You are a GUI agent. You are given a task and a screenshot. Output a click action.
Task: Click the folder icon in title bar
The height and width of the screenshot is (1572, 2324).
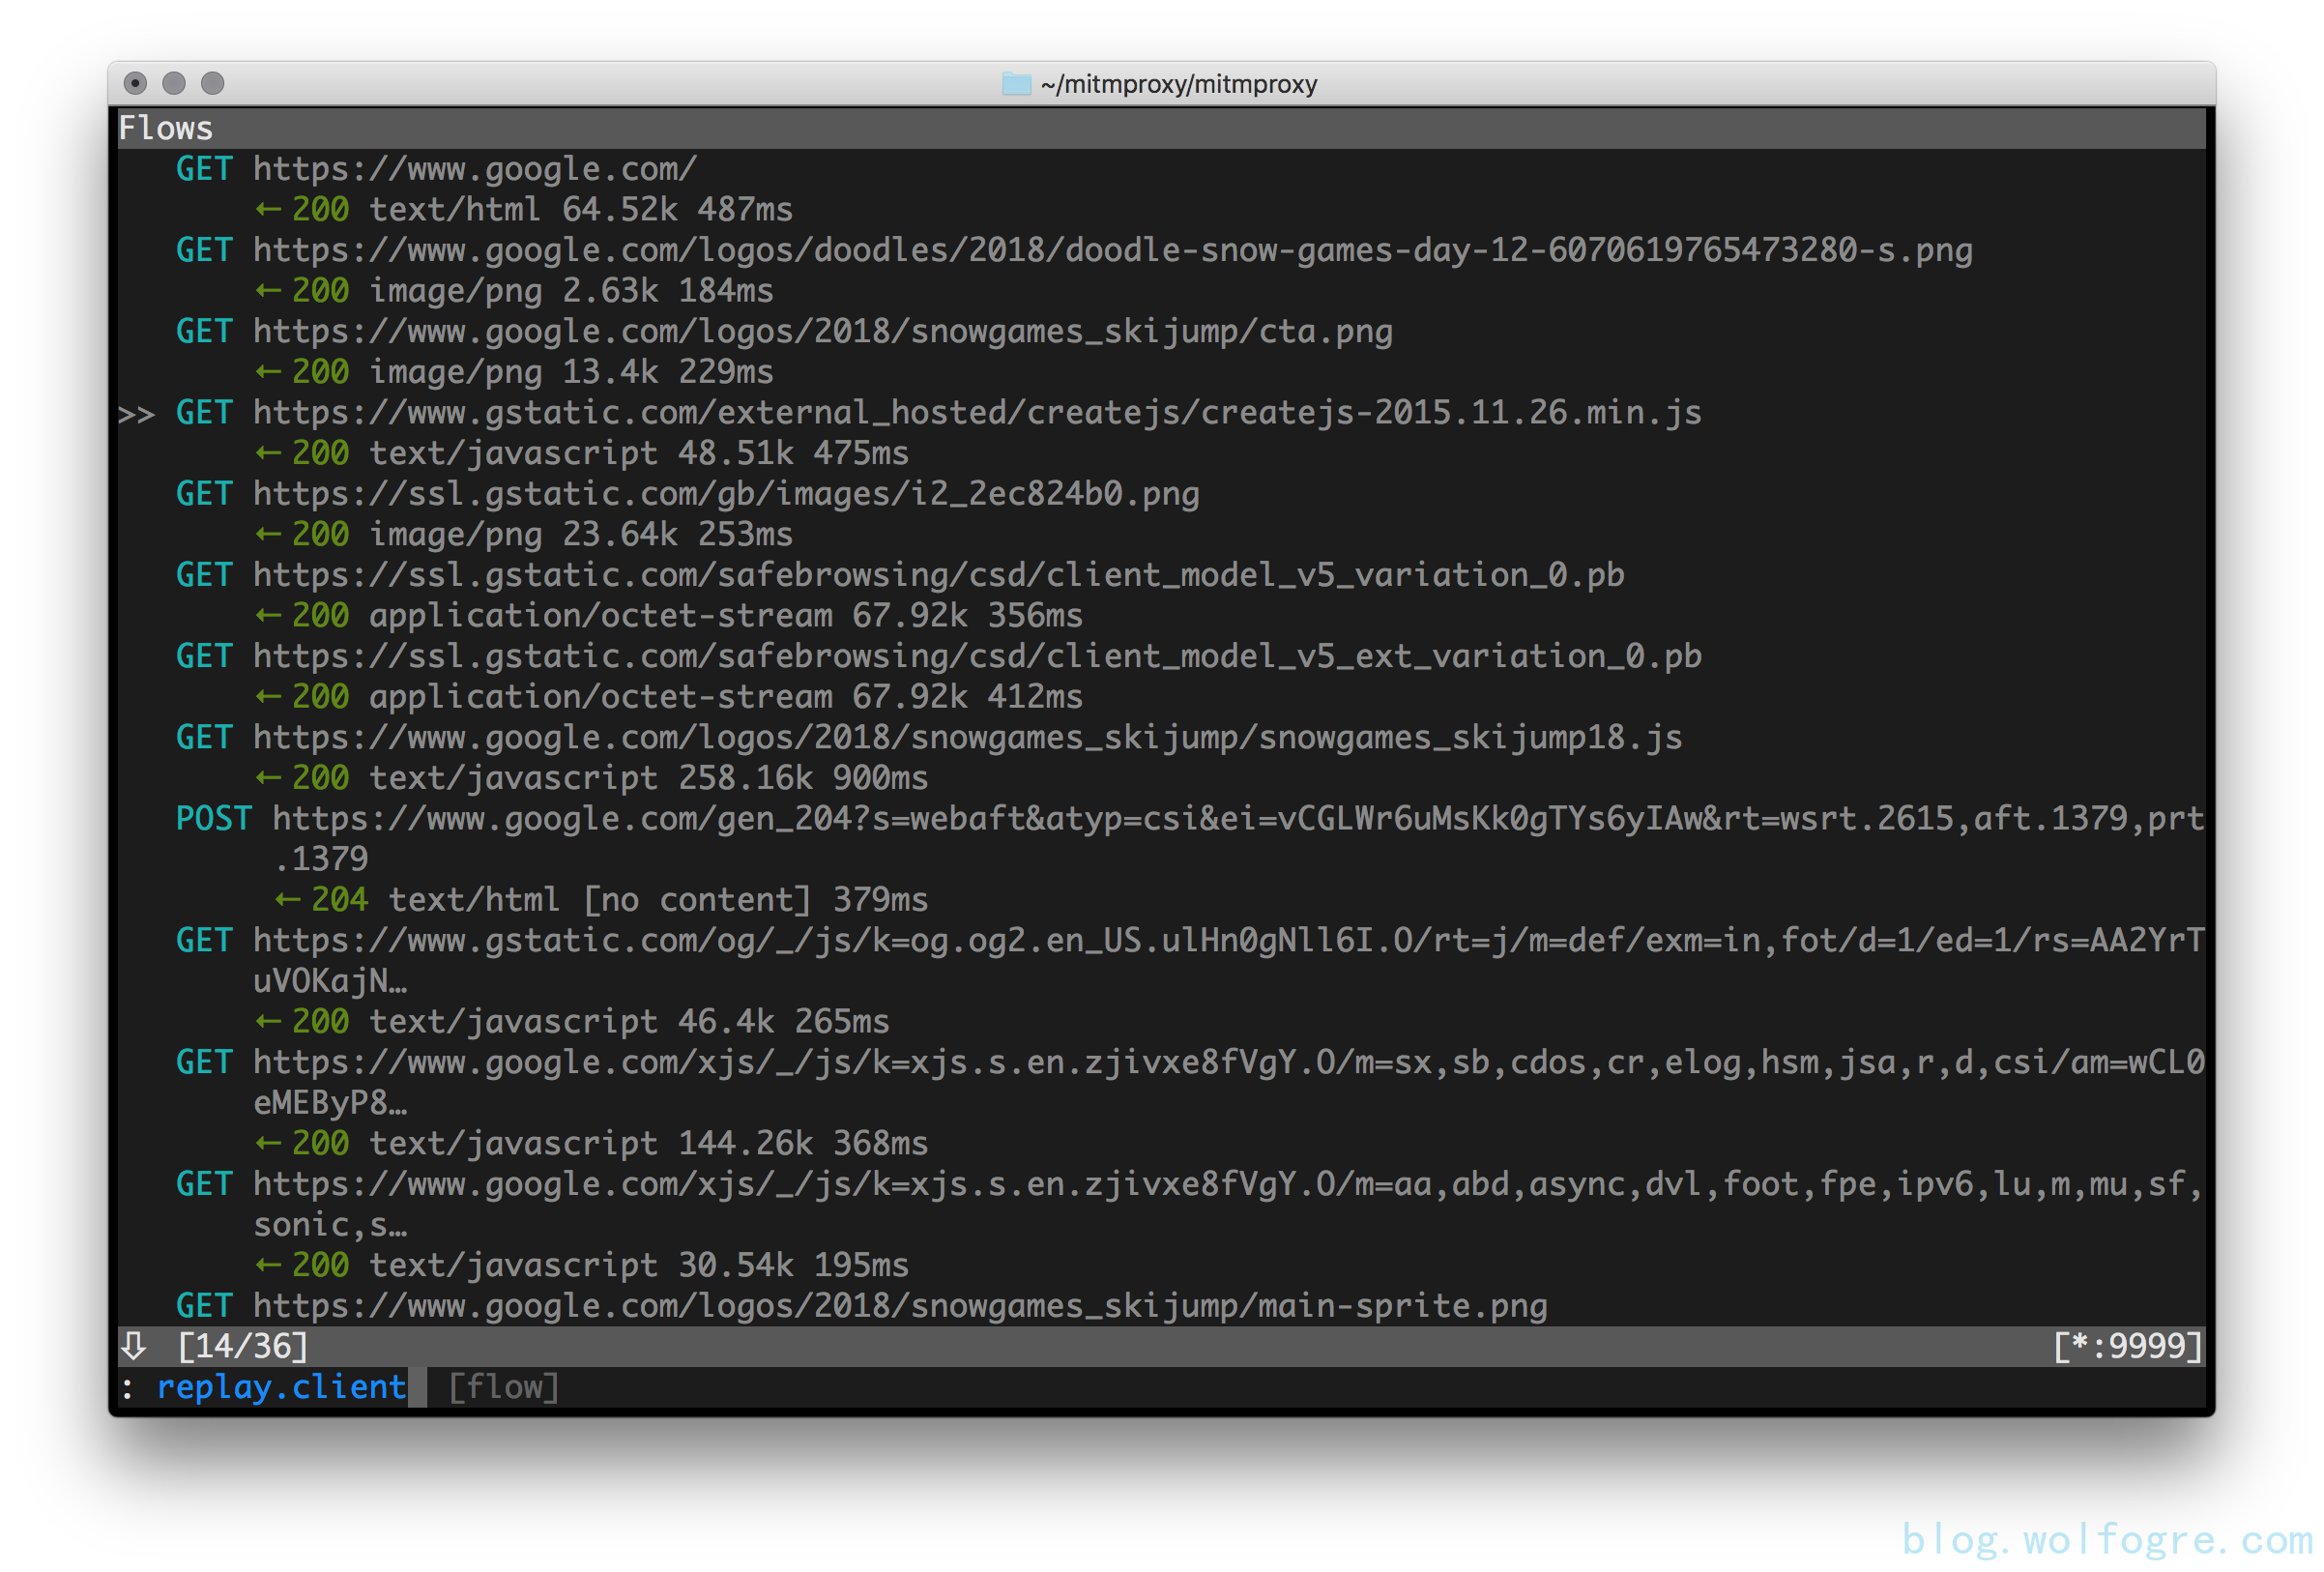[x=1016, y=84]
